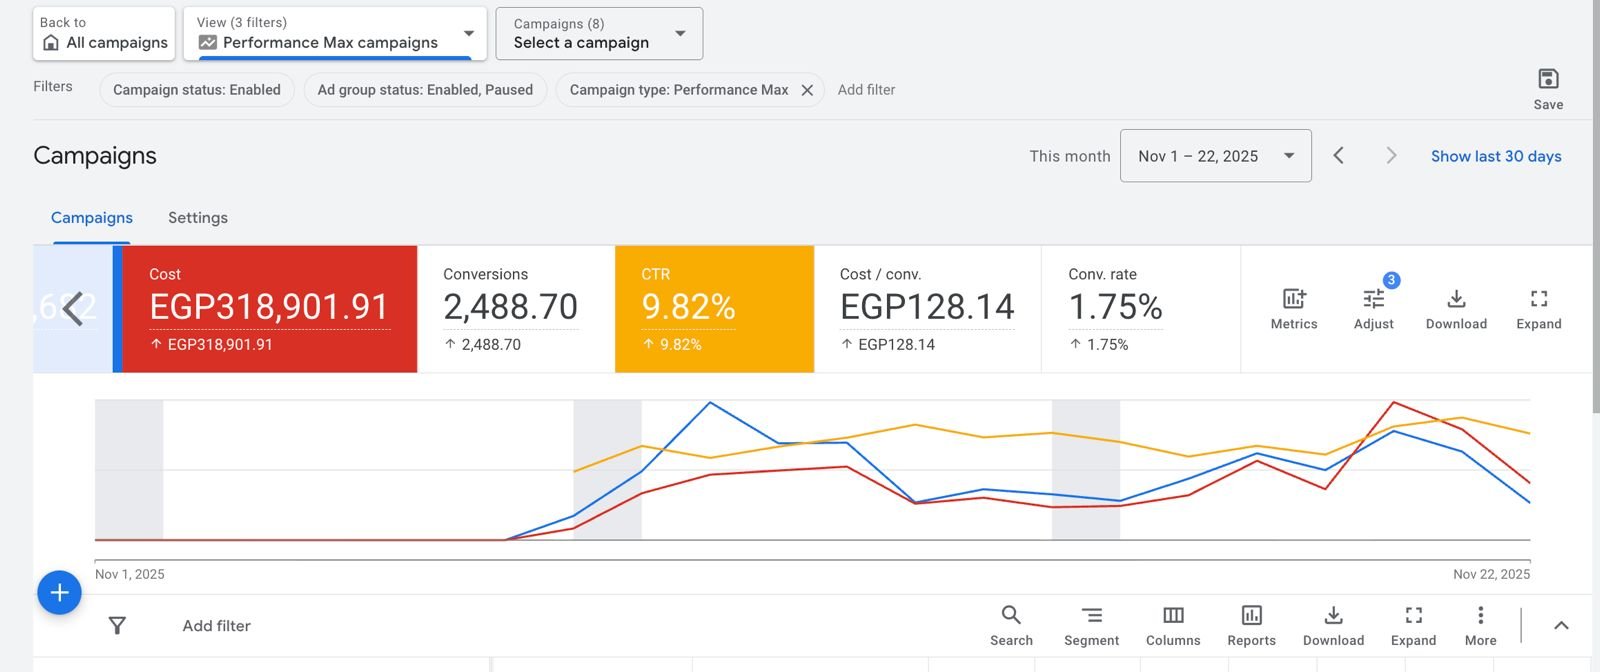Open the table Search tool
The height and width of the screenshot is (672, 1600).
coord(1011,625)
